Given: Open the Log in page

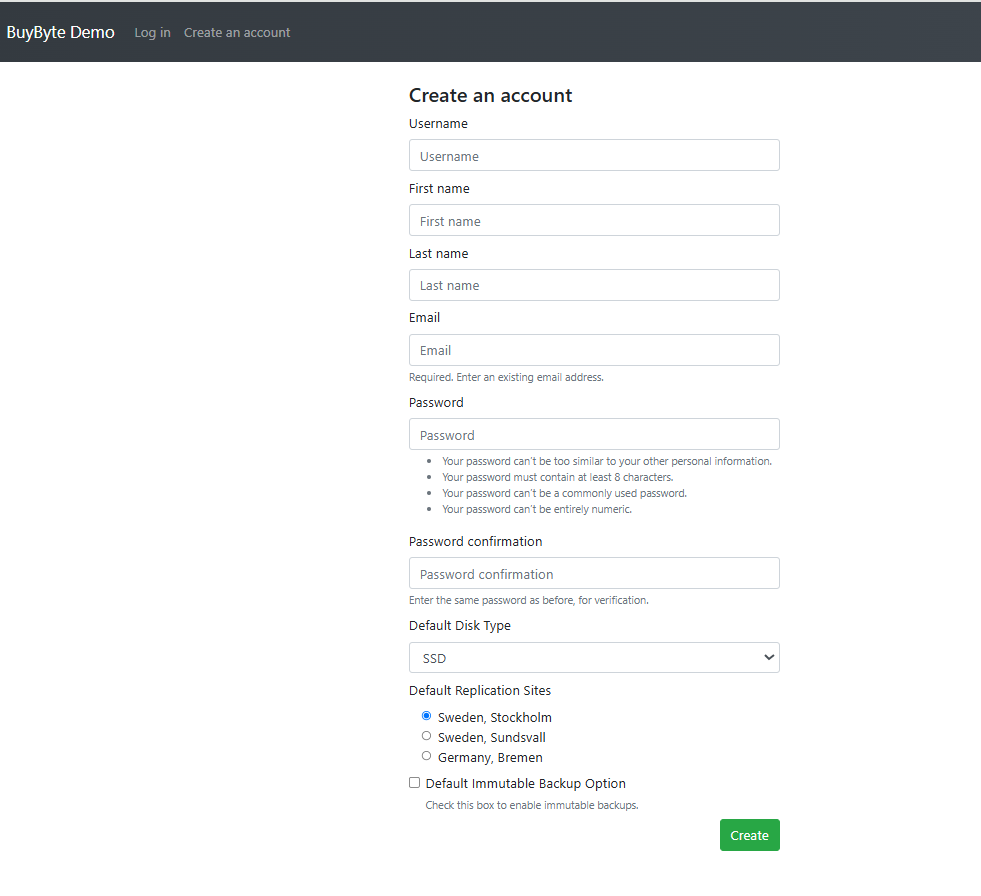Looking at the screenshot, I should [152, 33].
